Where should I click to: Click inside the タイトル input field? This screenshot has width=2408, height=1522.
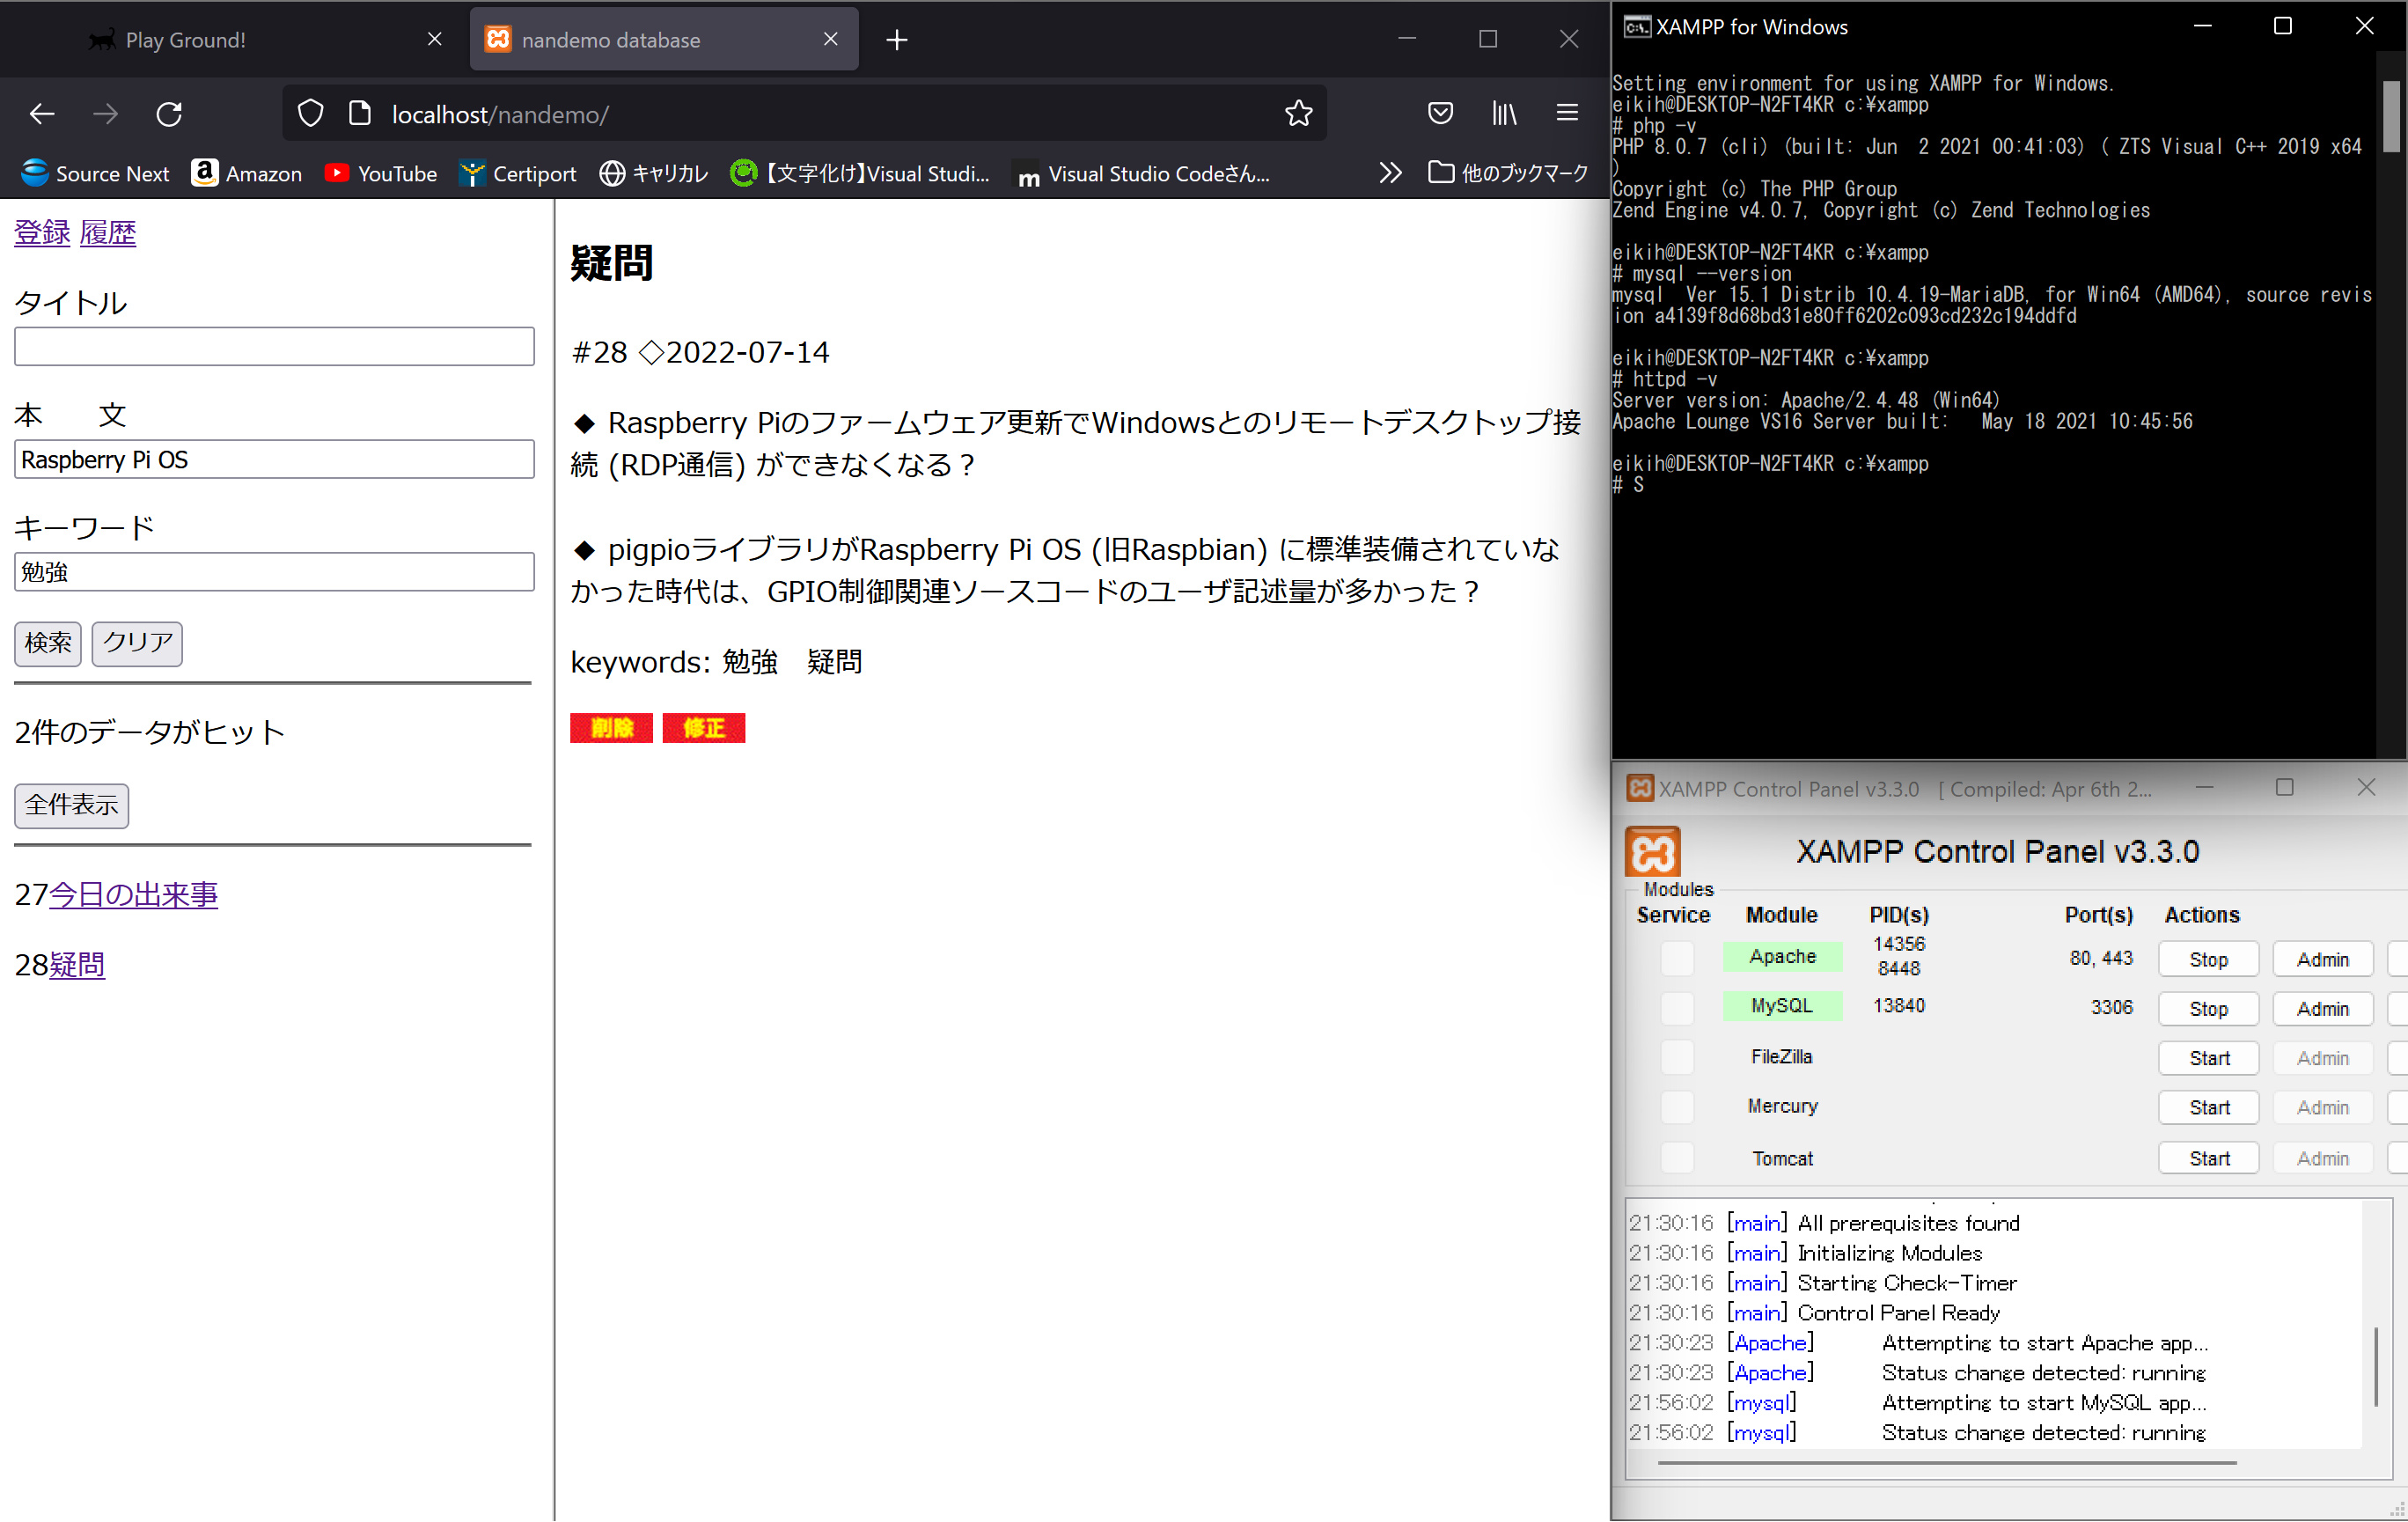point(274,346)
